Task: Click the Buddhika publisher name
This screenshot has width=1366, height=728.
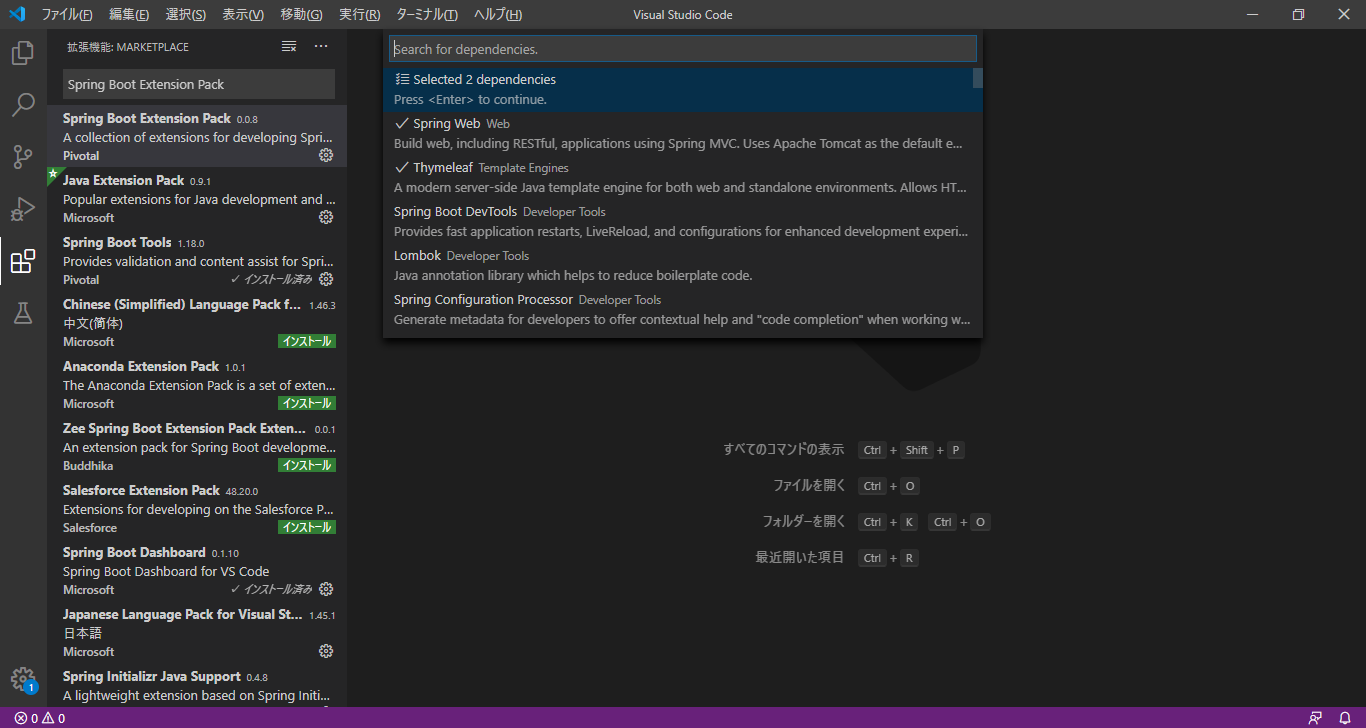Action: point(88,466)
